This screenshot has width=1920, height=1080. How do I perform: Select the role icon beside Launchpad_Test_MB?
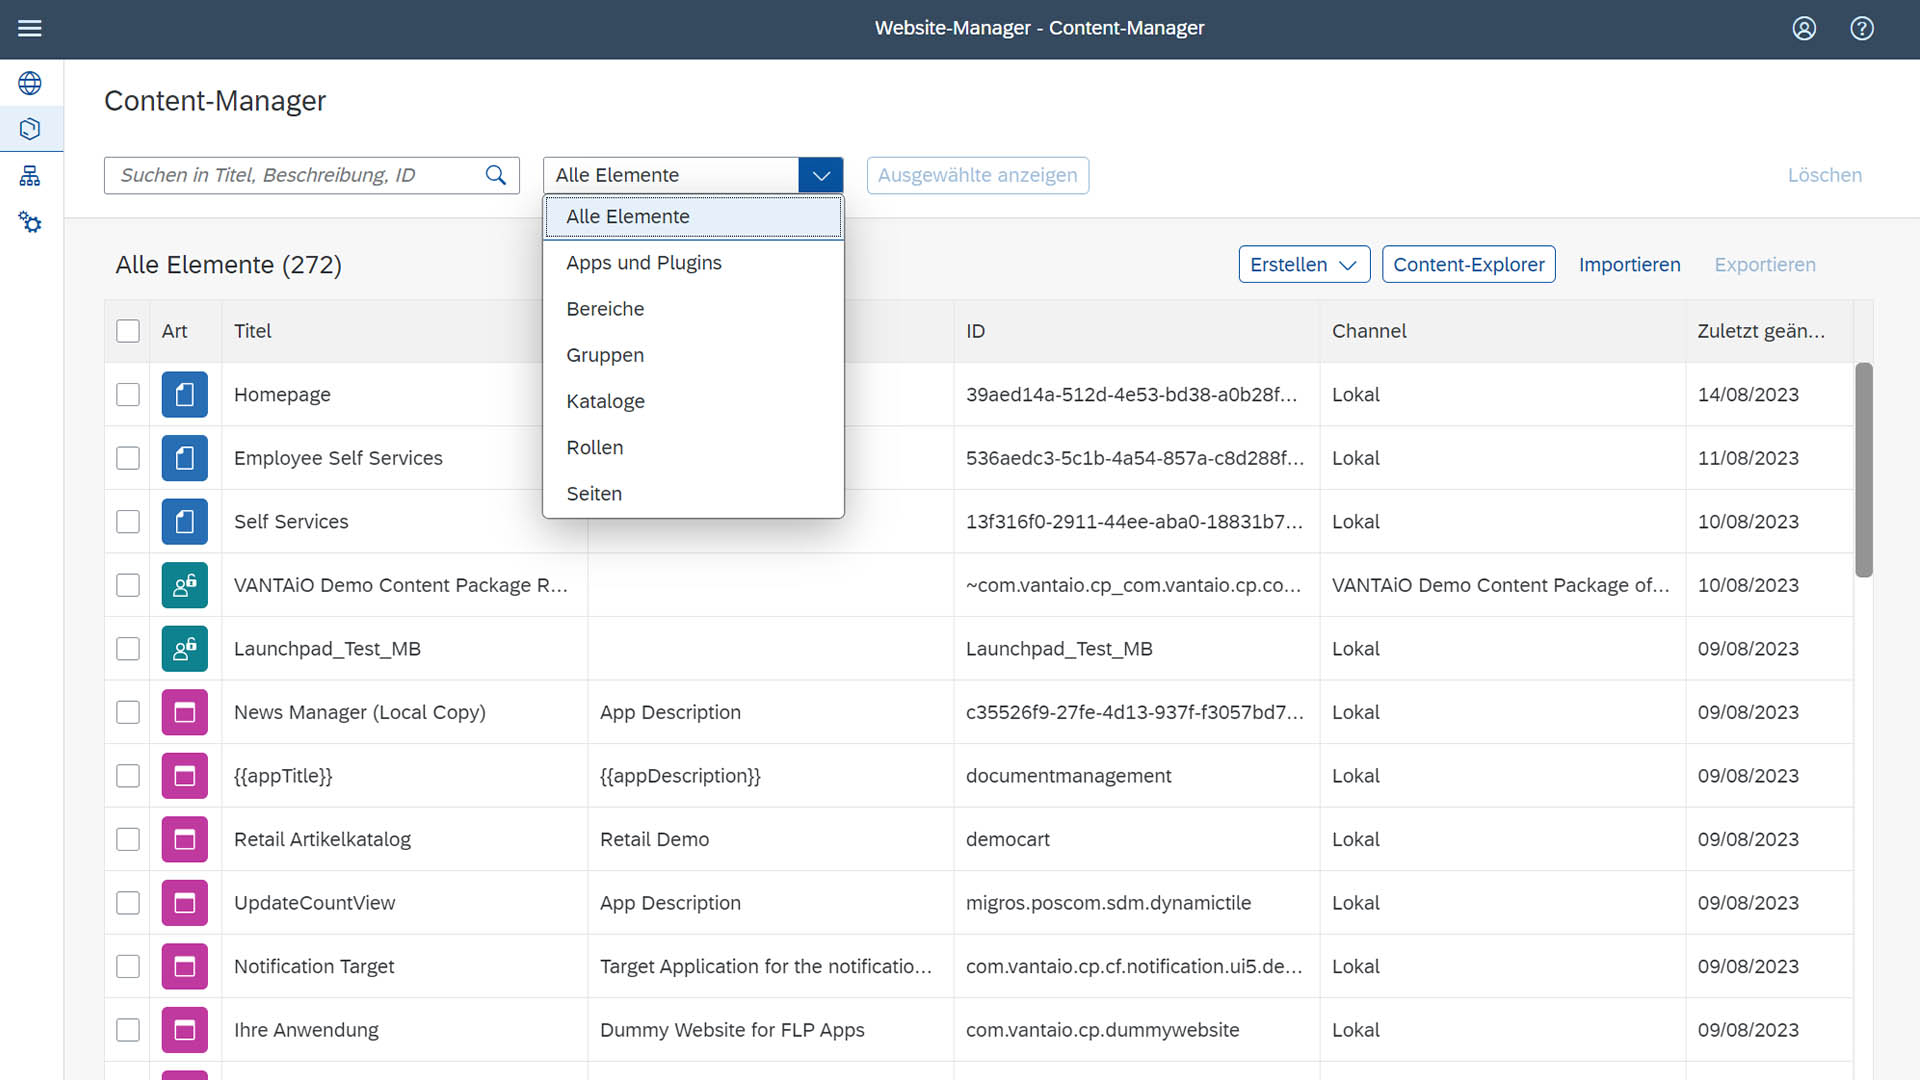pos(184,648)
